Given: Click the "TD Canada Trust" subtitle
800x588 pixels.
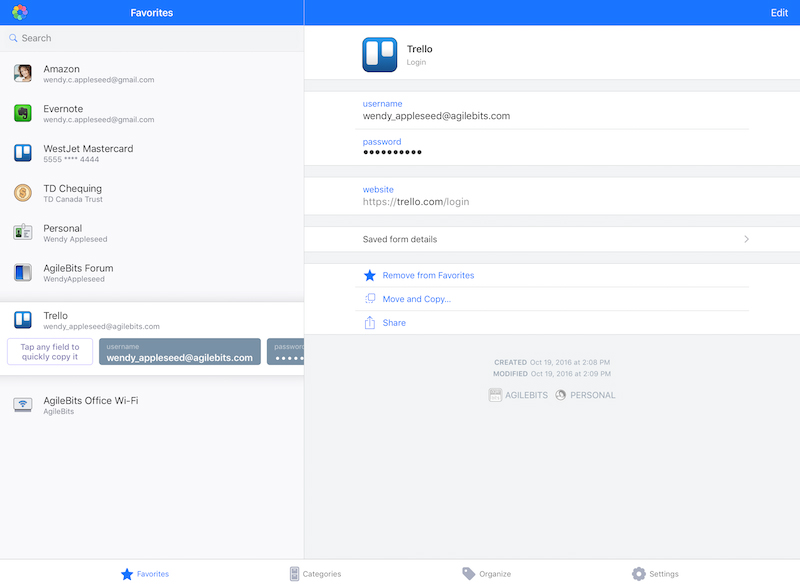Looking at the screenshot, I should [73, 200].
